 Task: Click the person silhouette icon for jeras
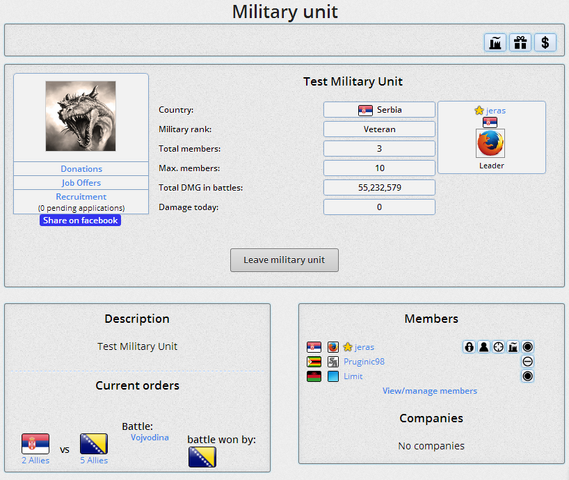pyautogui.click(x=483, y=347)
